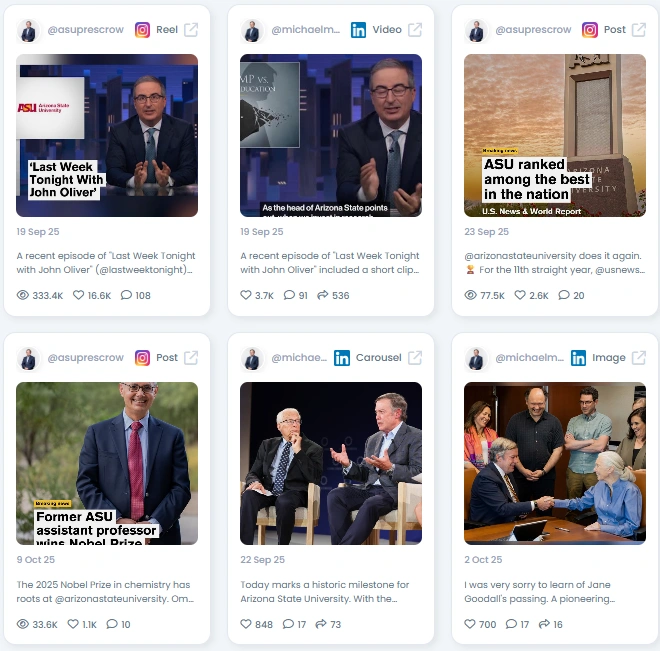The width and height of the screenshot is (660, 651).
Task: Click heart icon showing 16.6K likes
Action: coord(79,295)
